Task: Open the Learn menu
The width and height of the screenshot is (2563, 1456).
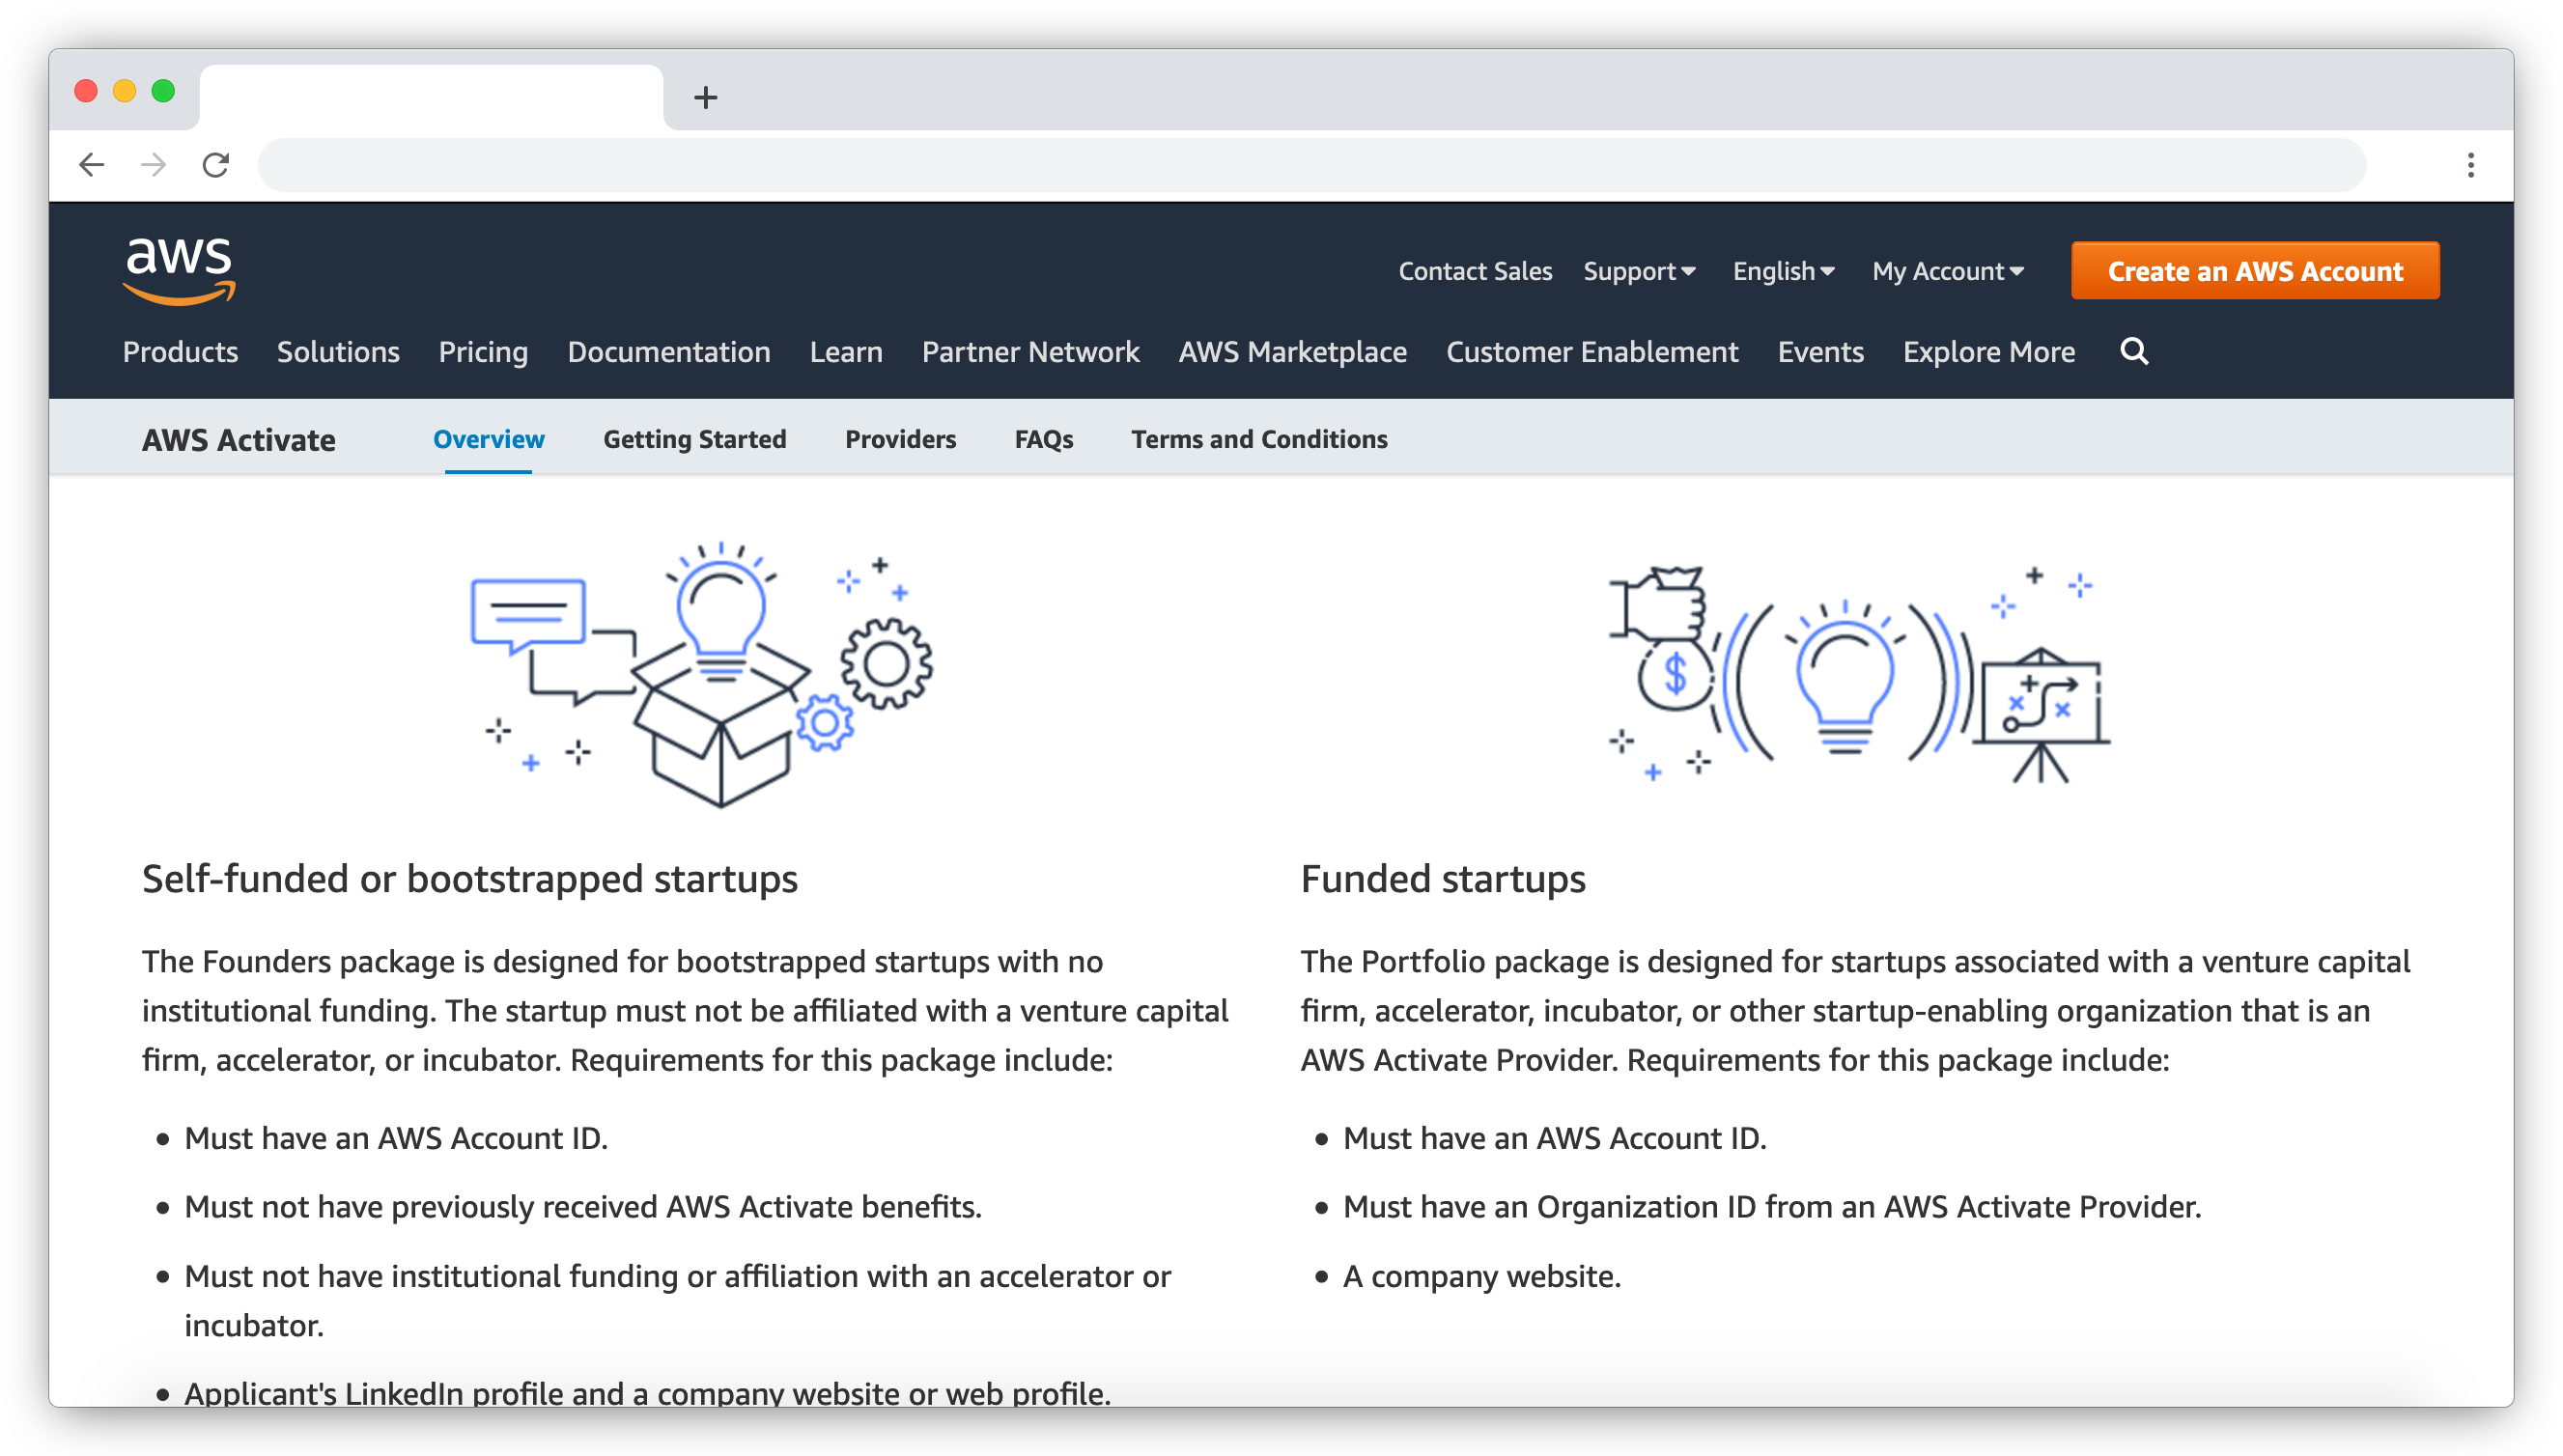Action: 846,352
